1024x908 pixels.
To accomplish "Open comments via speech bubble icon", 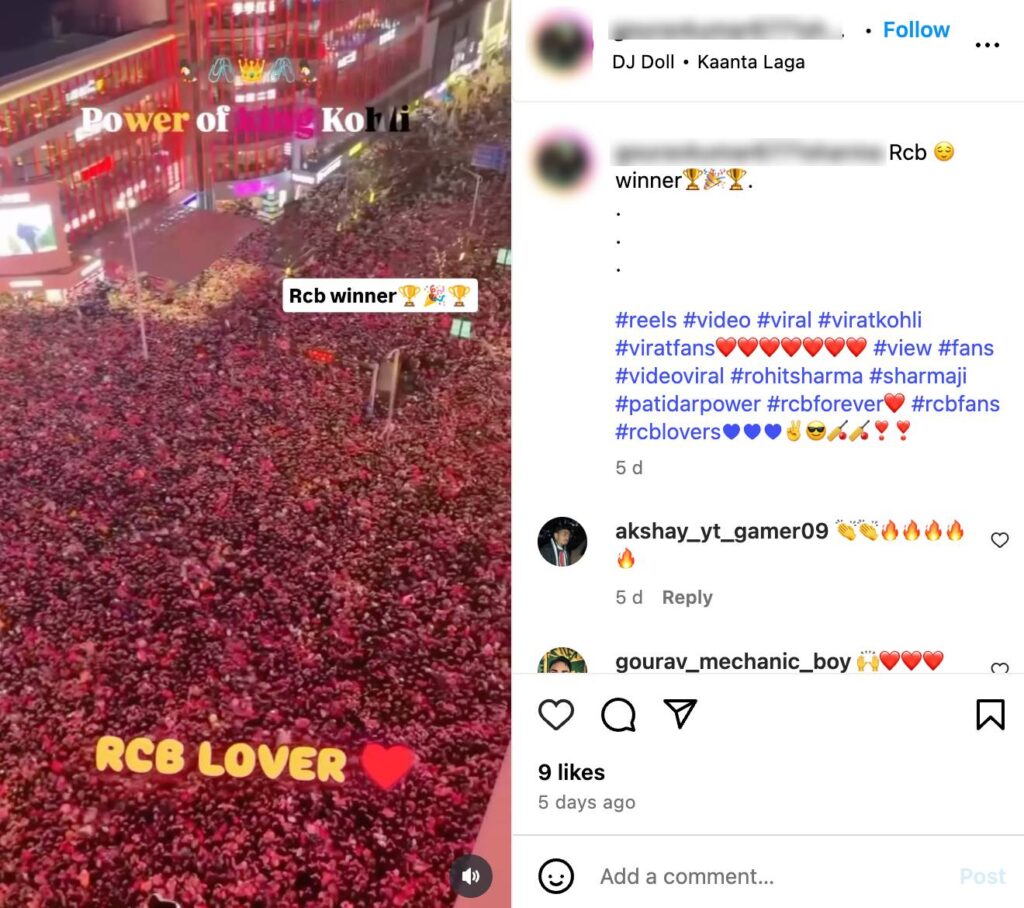I will coord(618,715).
